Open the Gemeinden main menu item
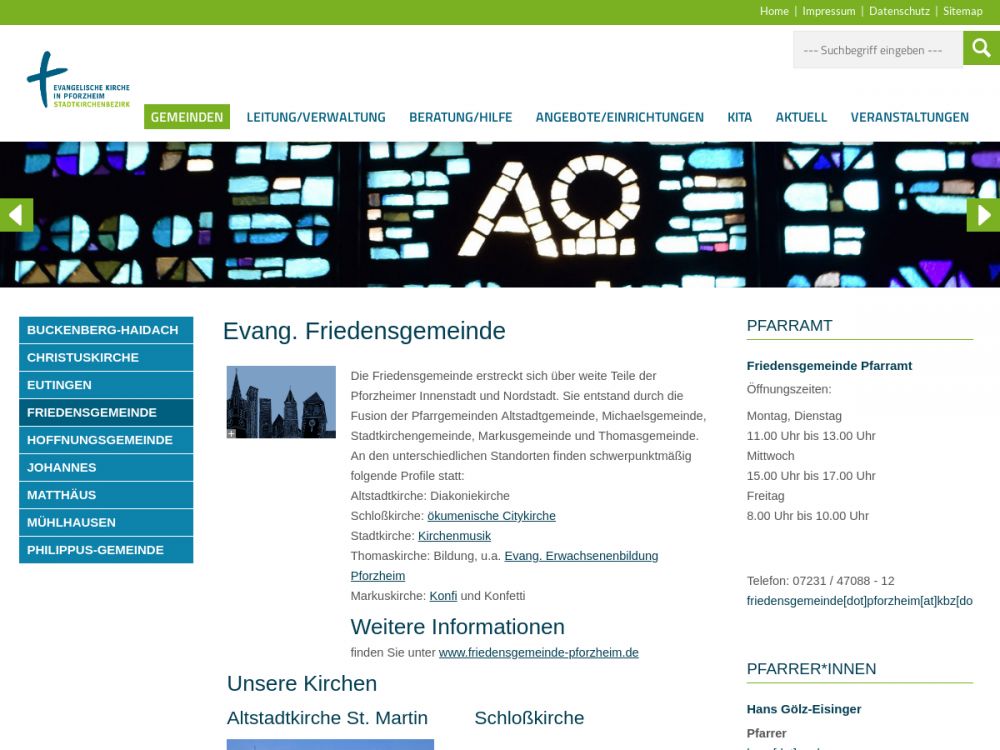 [x=187, y=117]
